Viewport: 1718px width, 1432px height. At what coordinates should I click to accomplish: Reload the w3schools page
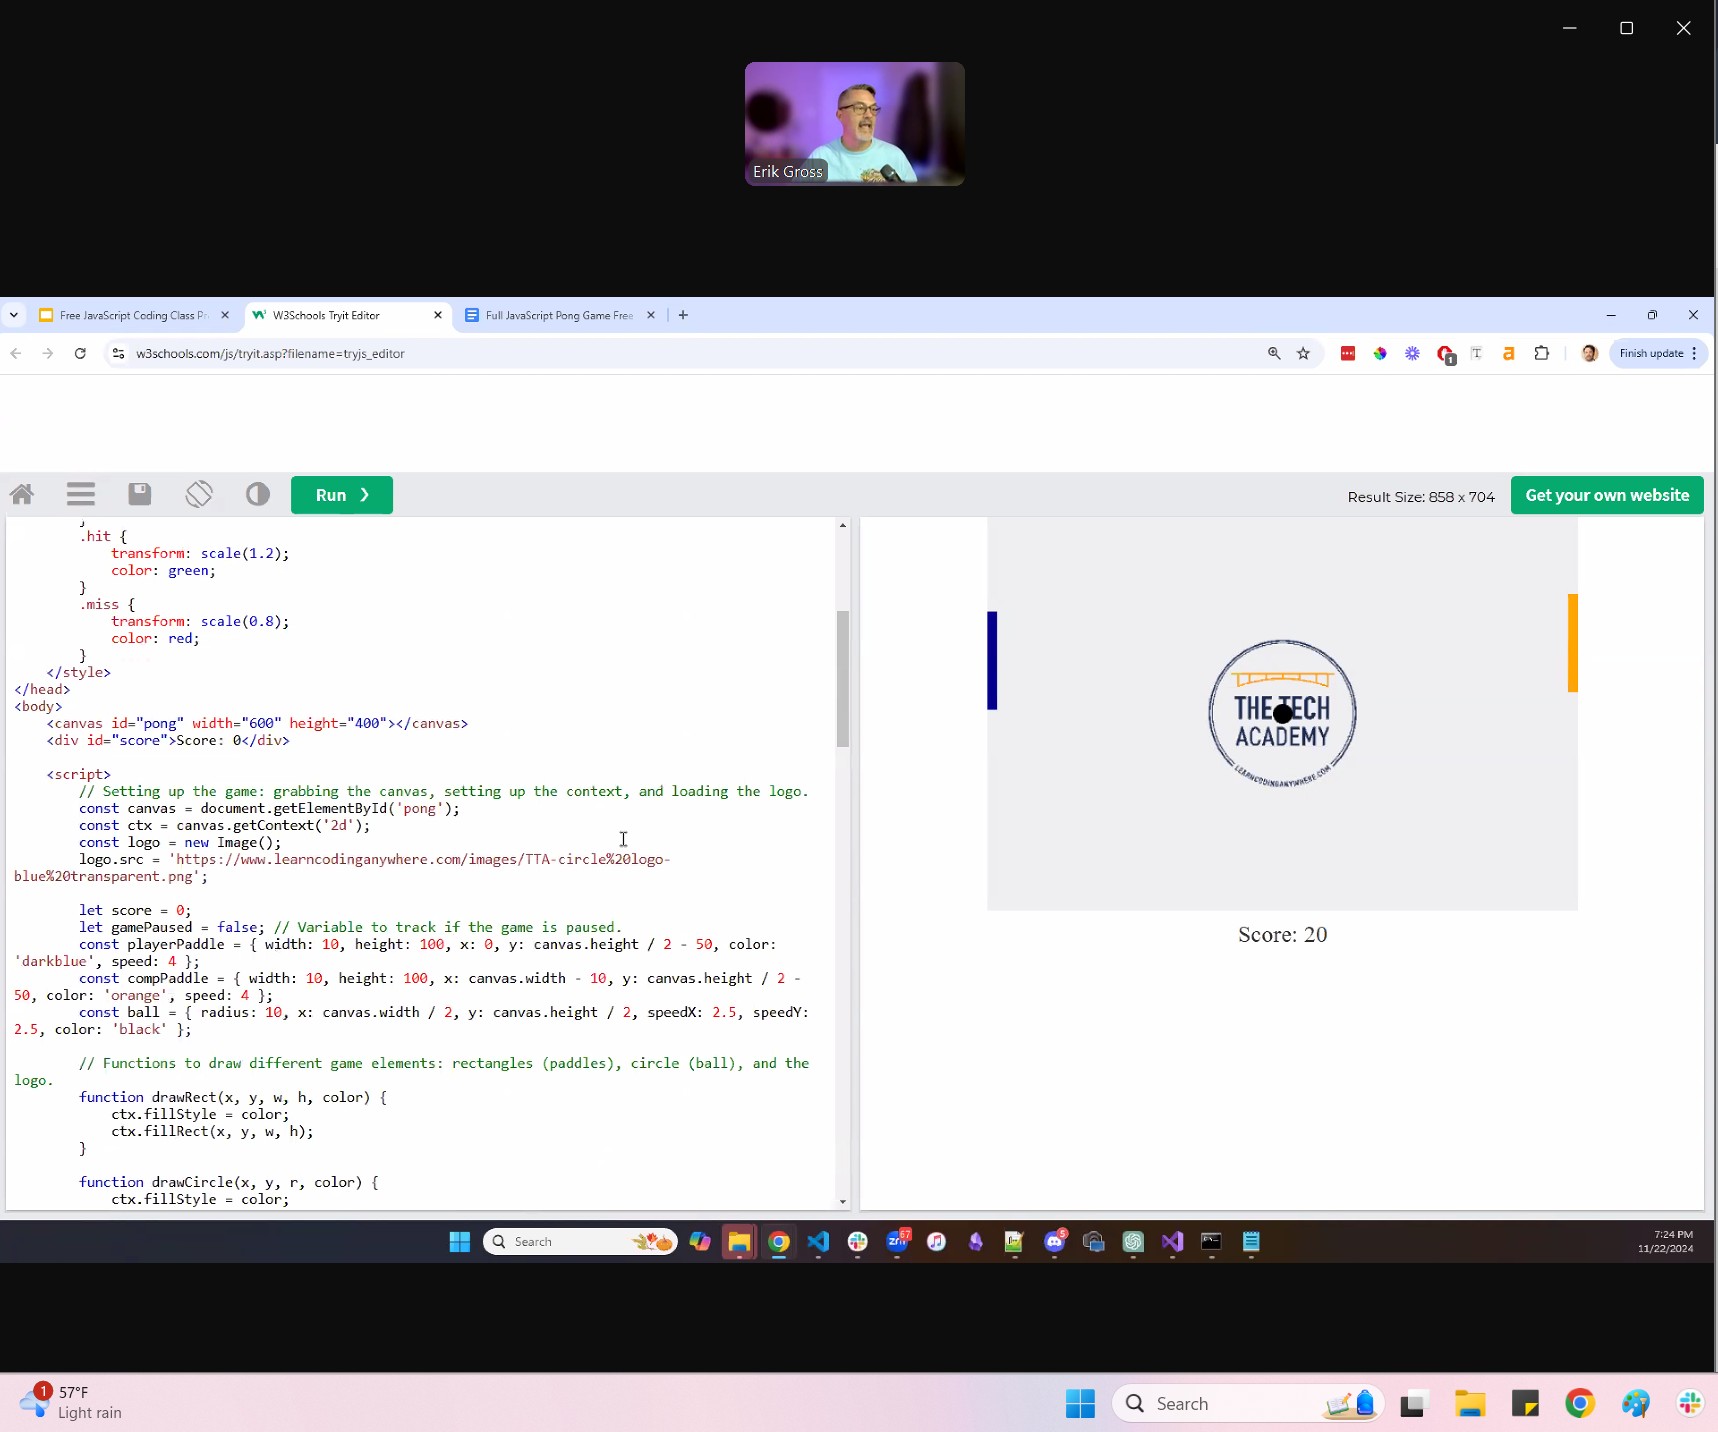coord(80,353)
